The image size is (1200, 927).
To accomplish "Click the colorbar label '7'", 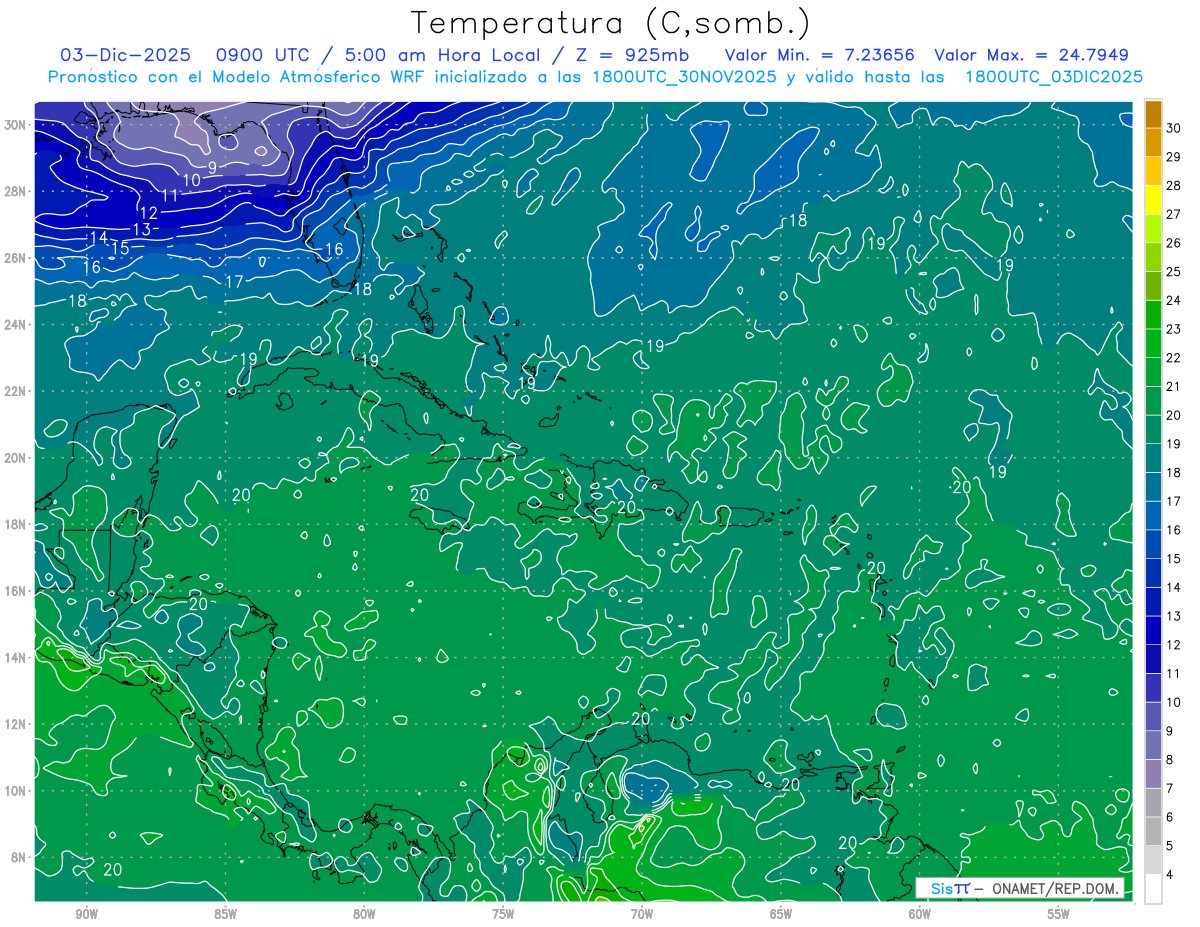I will click(x=1170, y=789).
